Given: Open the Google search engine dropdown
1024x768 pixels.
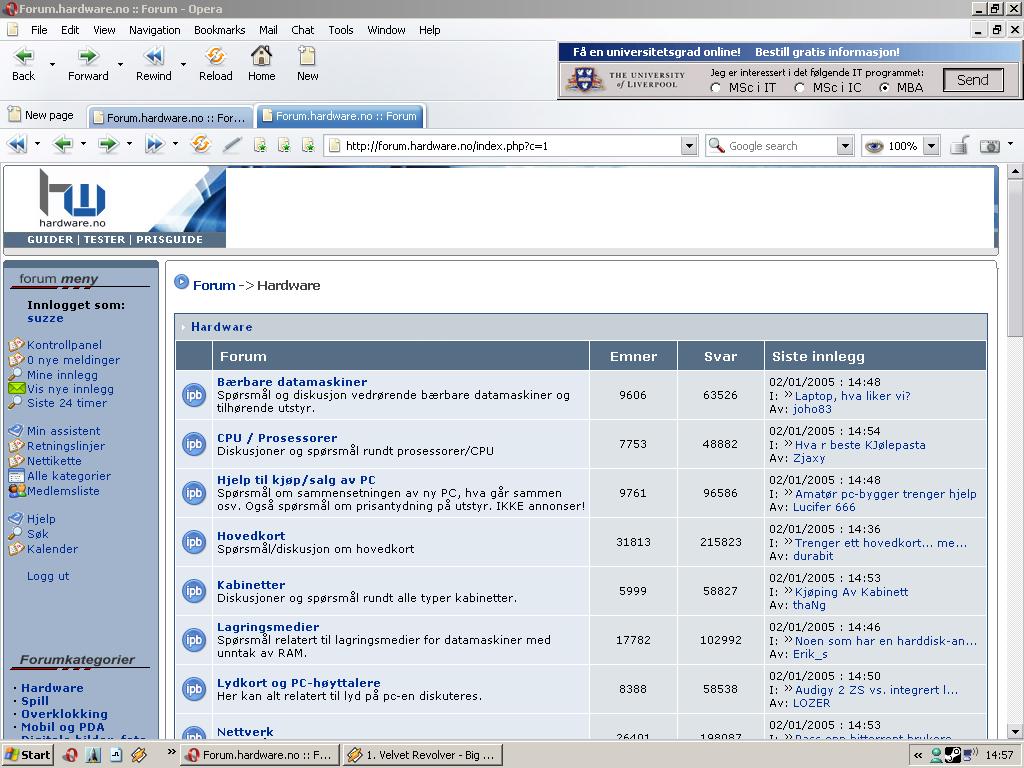Looking at the screenshot, I should click(845, 146).
